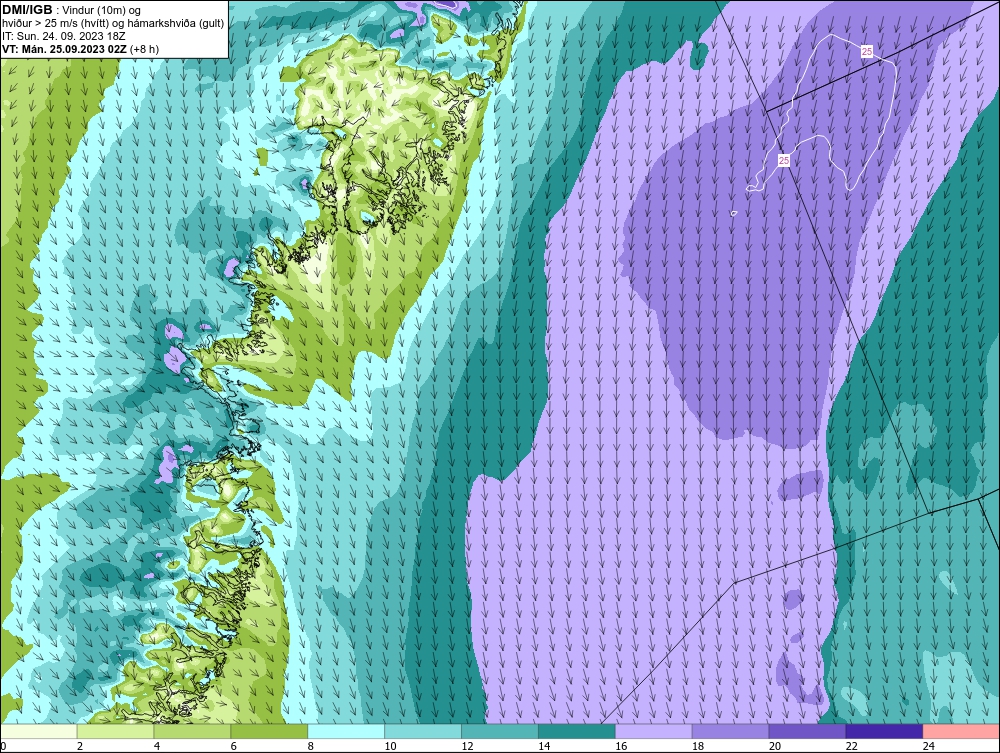The image size is (1000, 753).
Task: Click the DMI/IGB title text
Action: tap(27, 10)
